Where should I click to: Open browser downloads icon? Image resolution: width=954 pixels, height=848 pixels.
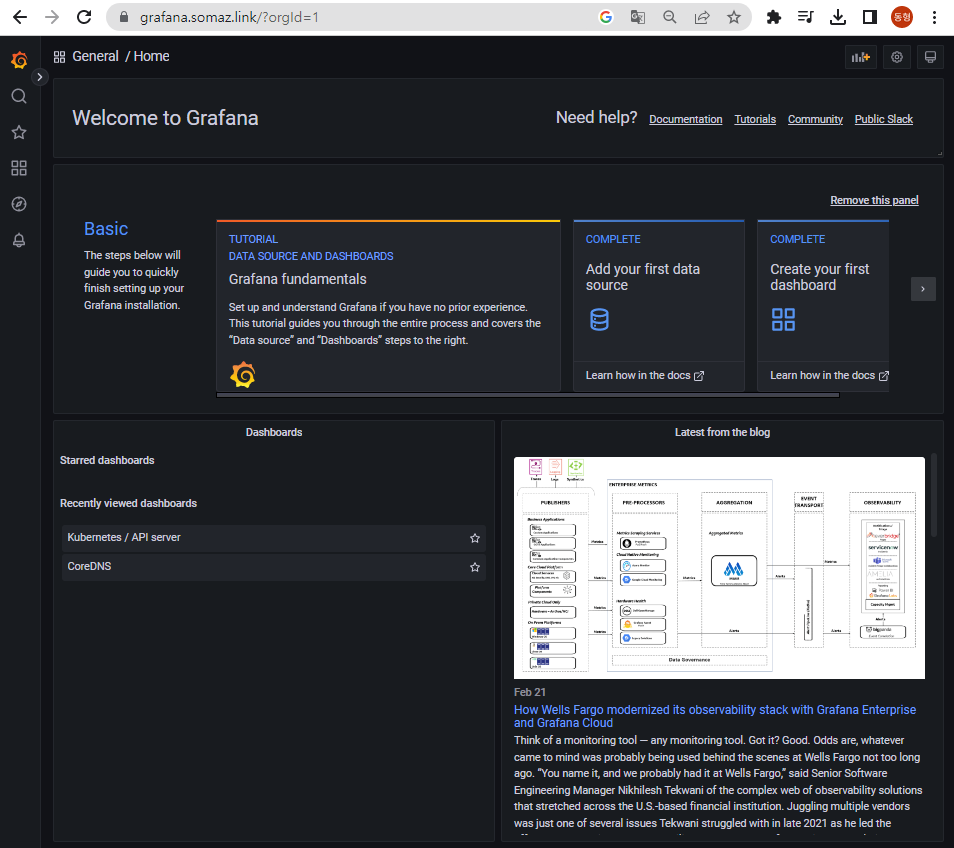click(x=838, y=17)
